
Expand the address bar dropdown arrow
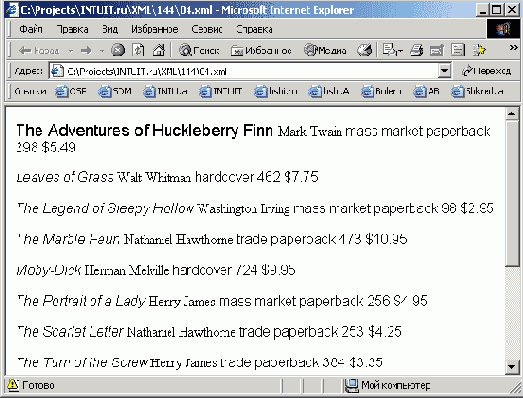click(x=444, y=71)
